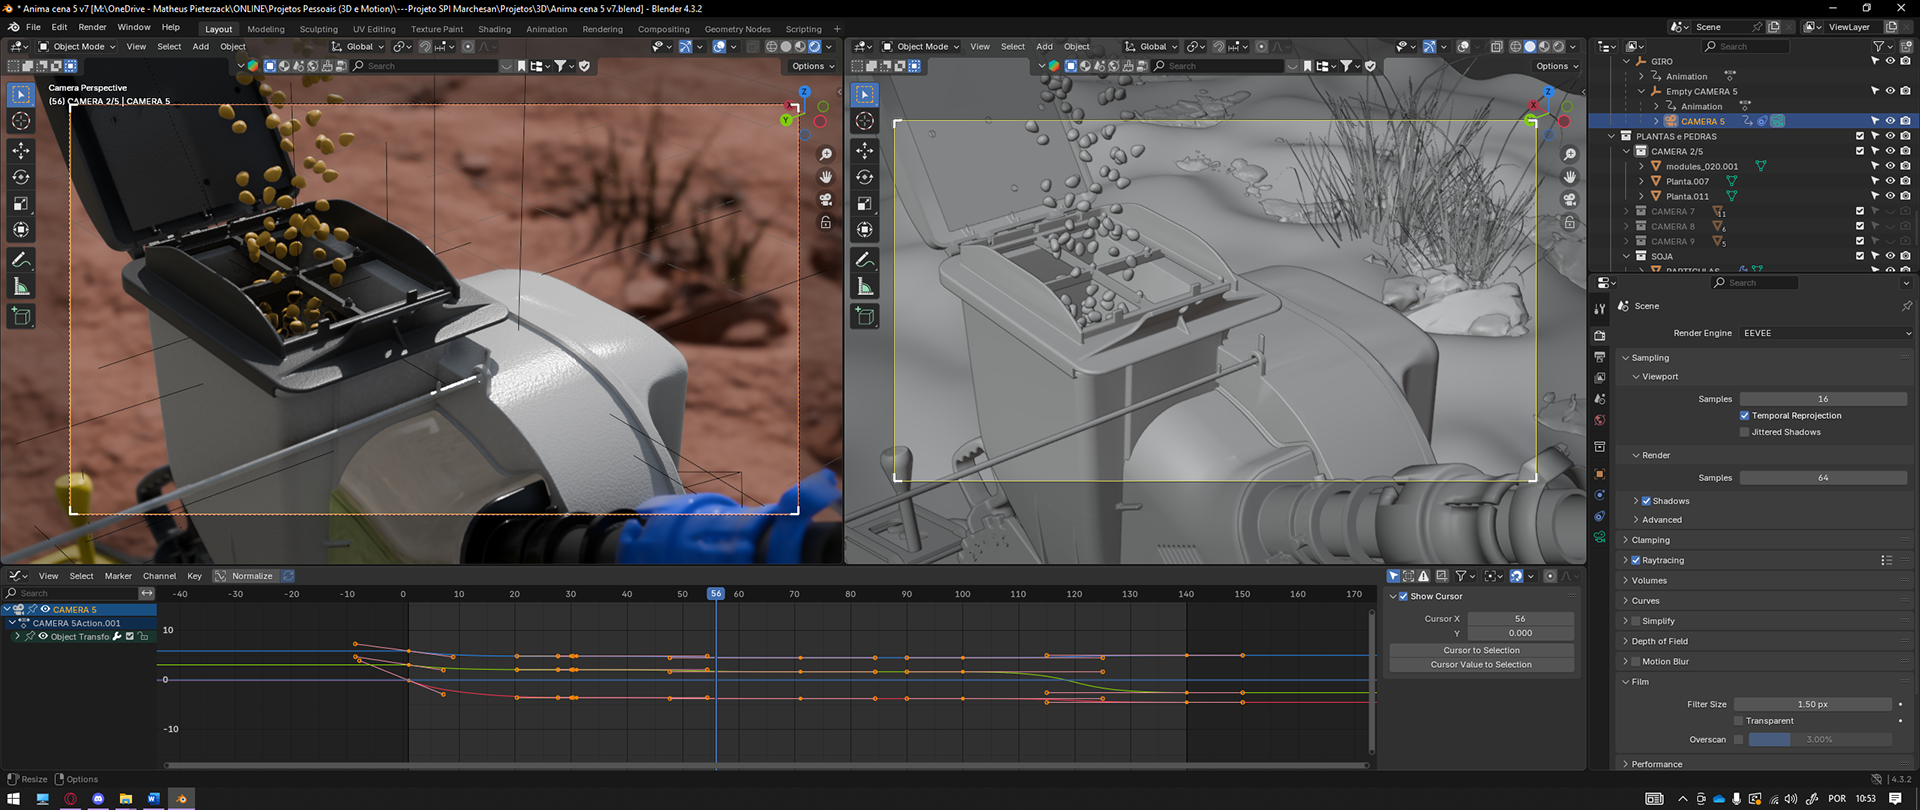Image resolution: width=1920 pixels, height=810 pixels.
Task: Click the frame 56 playhead marker
Action: pyautogui.click(x=716, y=594)
